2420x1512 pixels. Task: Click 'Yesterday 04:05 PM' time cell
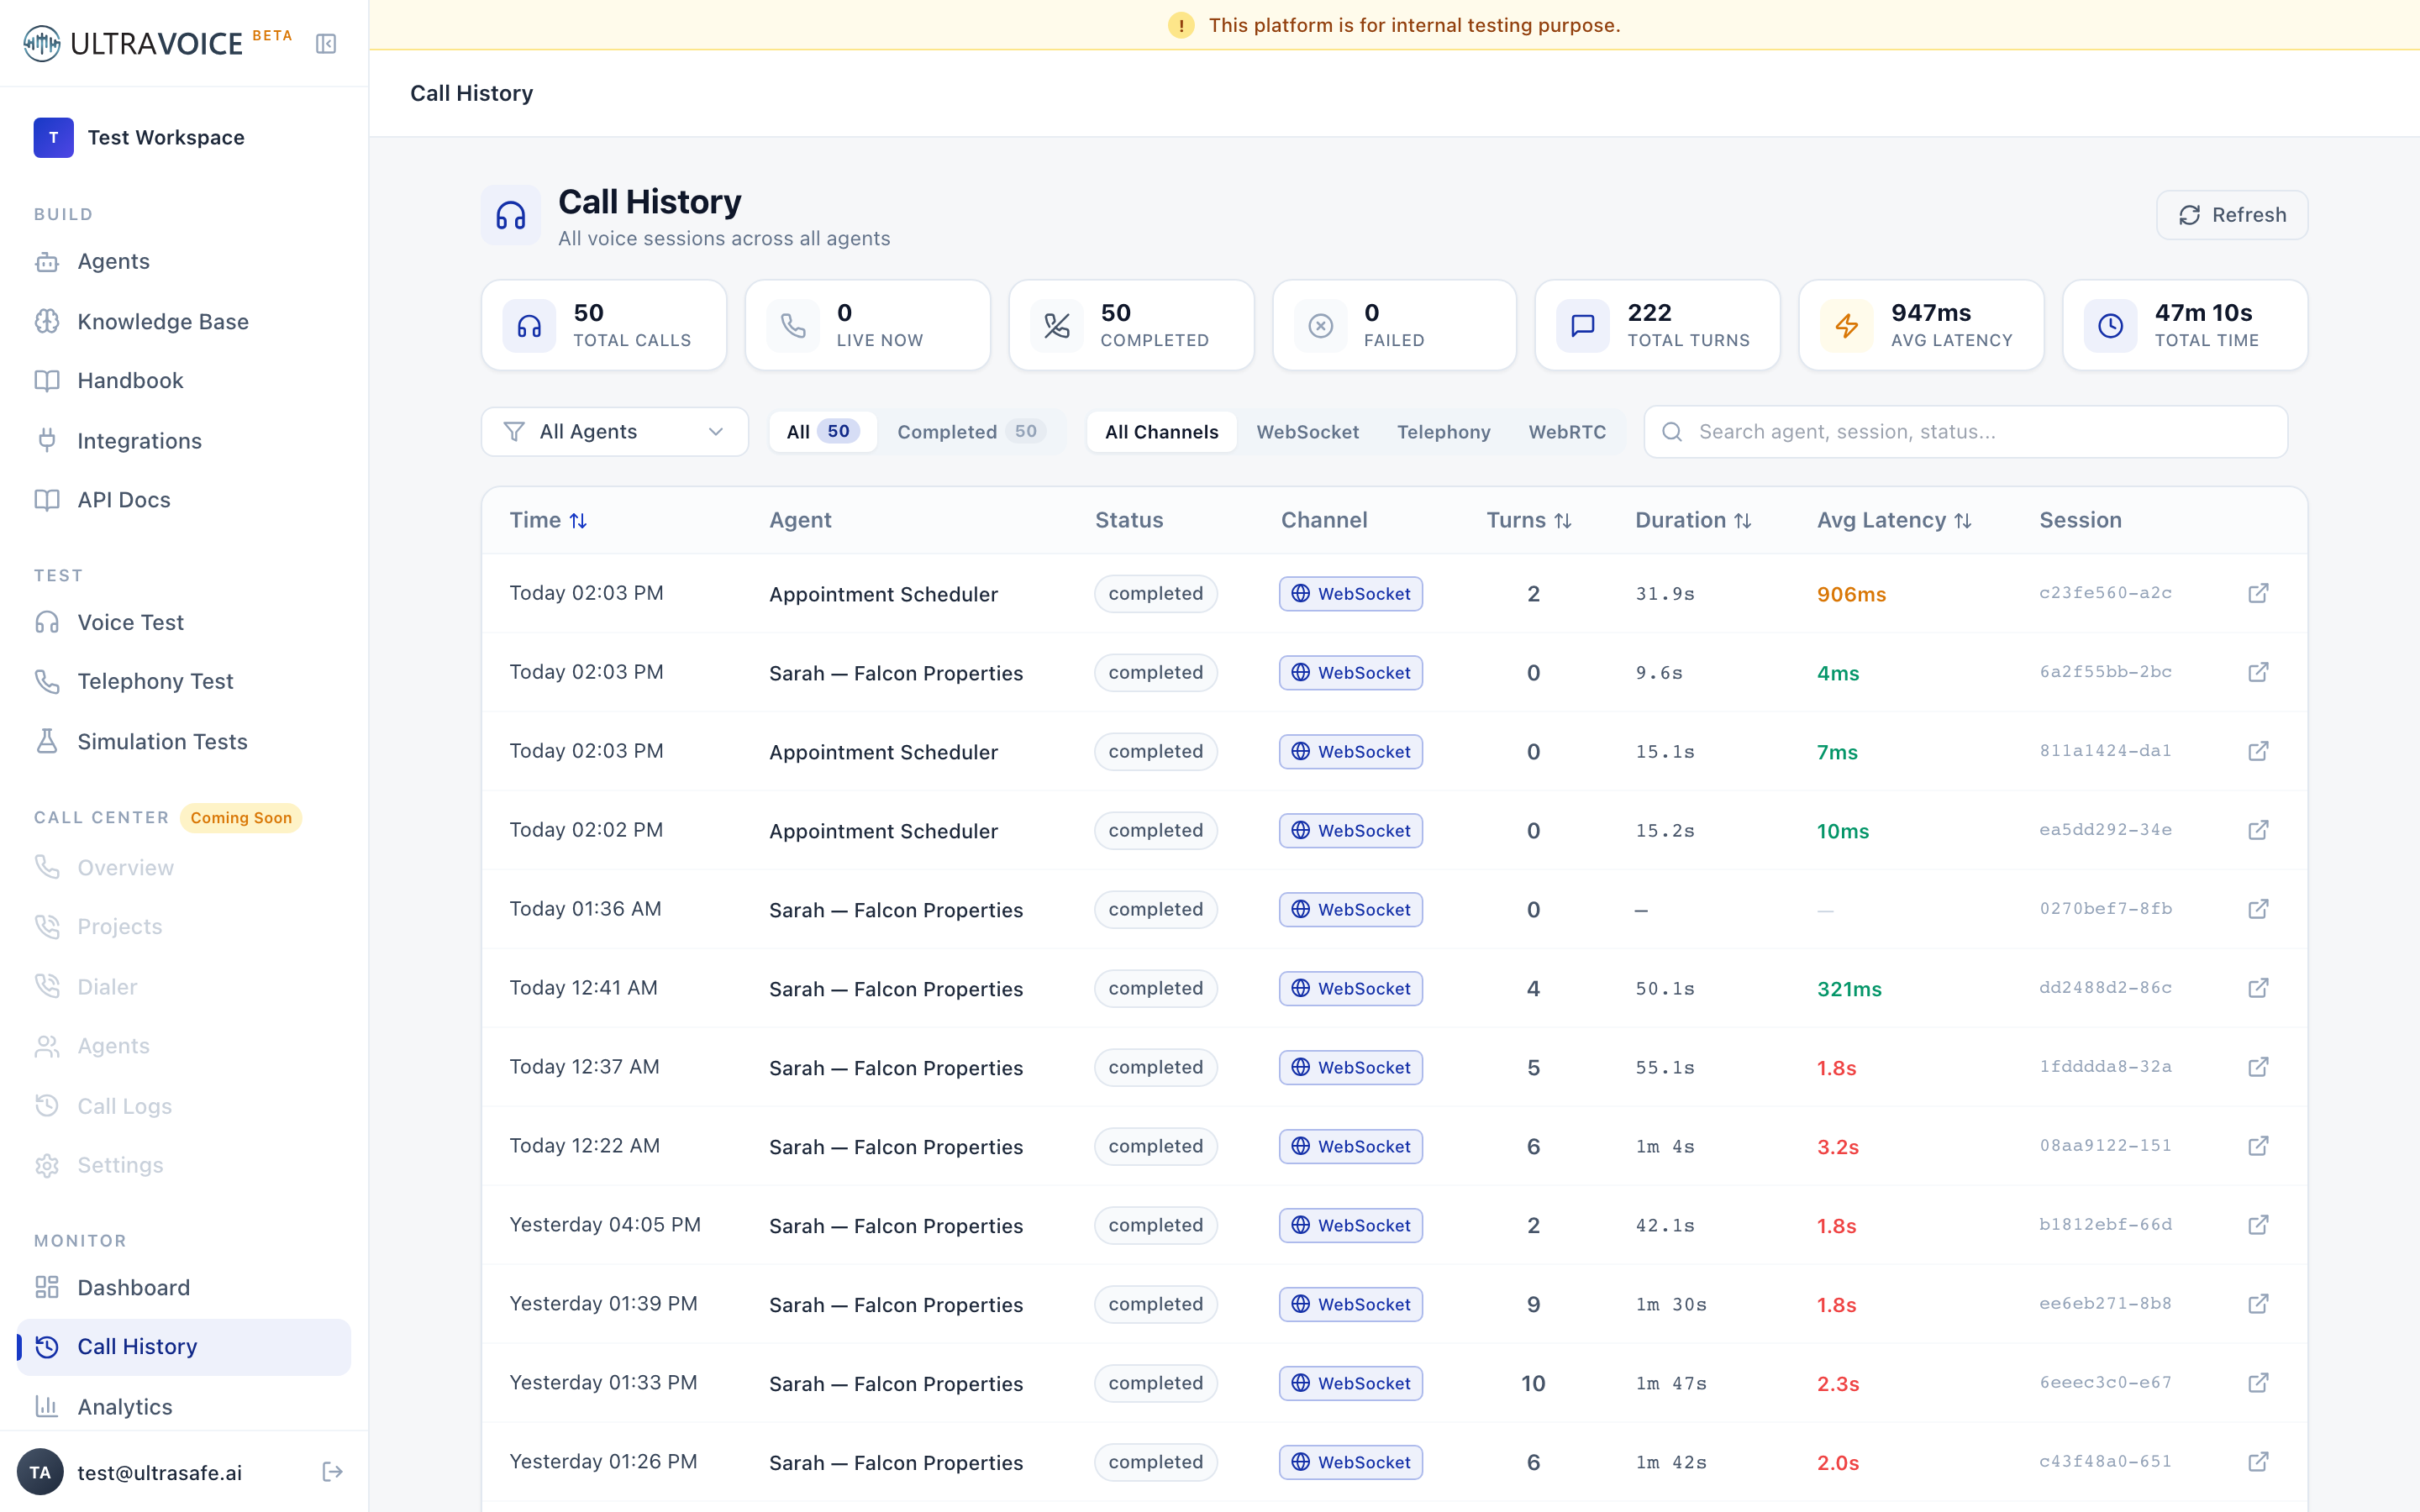tap(605, 1225)
